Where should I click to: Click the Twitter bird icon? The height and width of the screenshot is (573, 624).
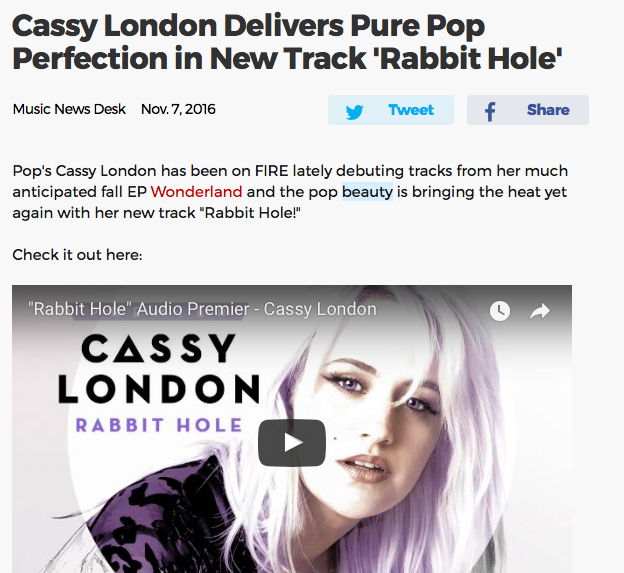tap(354, 111)
